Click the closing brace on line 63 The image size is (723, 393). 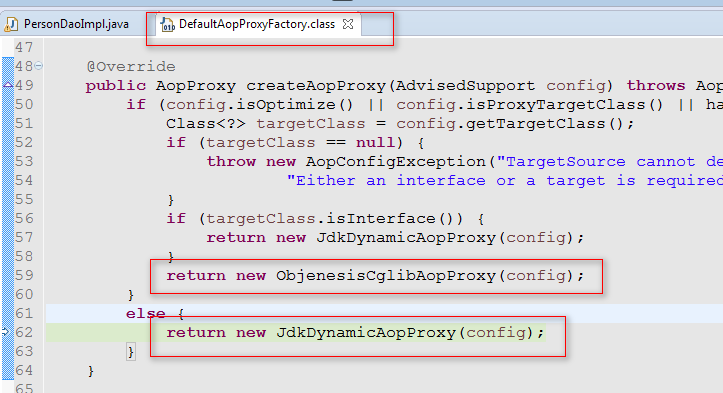tap(131, 352)
